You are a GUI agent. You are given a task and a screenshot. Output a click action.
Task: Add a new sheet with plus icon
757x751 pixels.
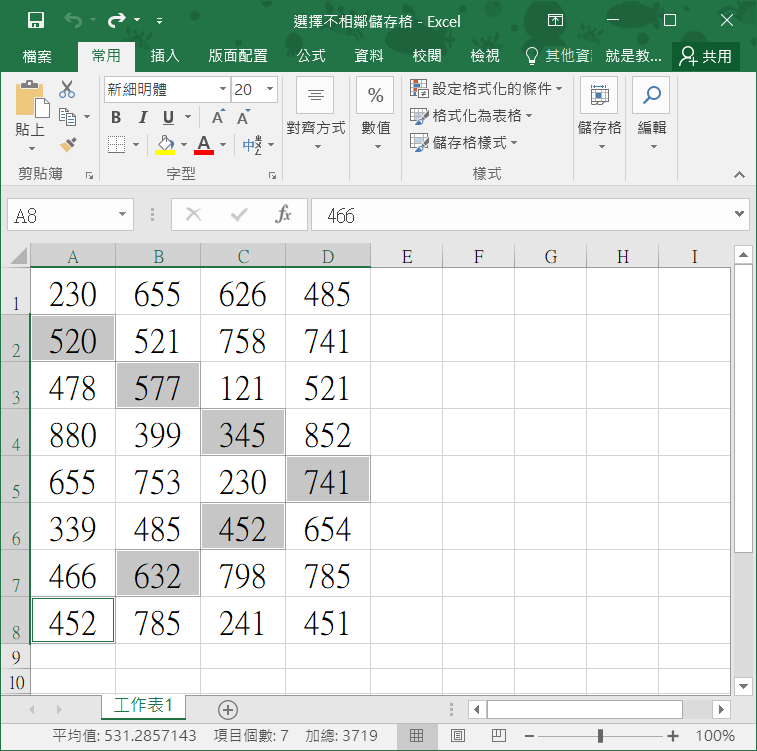tap(228, 709)
